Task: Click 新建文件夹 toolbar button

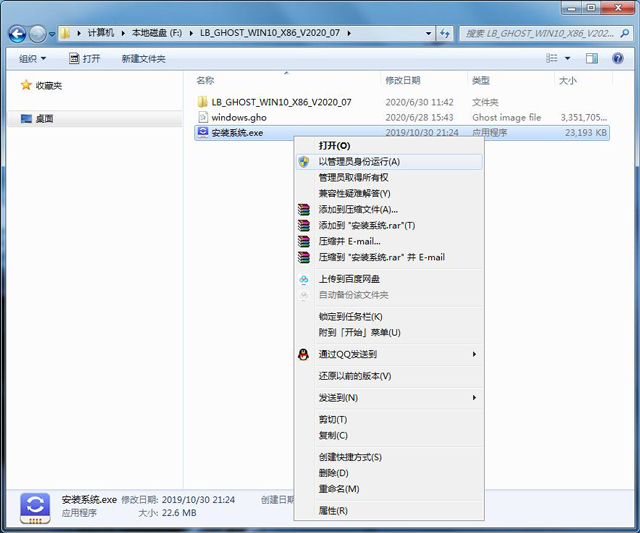Action: [x=144, y=59]
